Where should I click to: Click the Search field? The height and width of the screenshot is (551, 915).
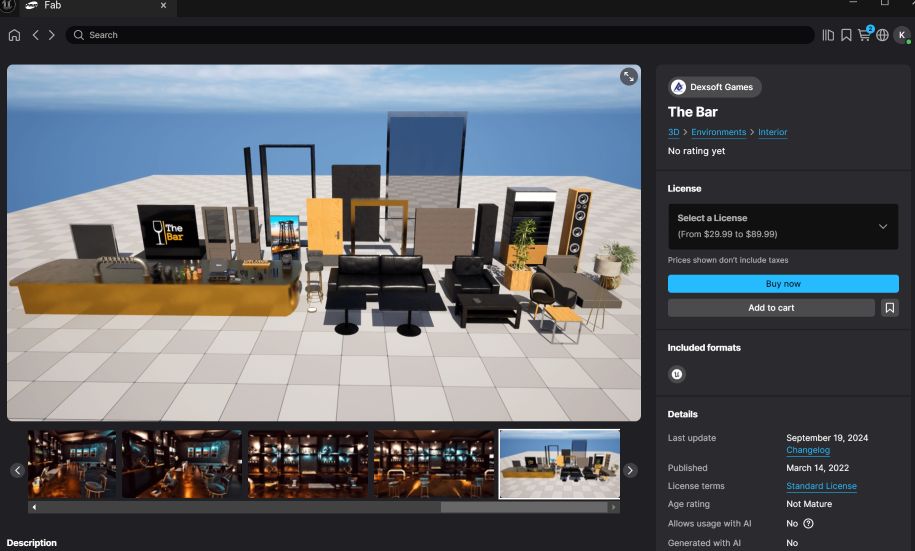pyautogui.click(x=440, y=35)
